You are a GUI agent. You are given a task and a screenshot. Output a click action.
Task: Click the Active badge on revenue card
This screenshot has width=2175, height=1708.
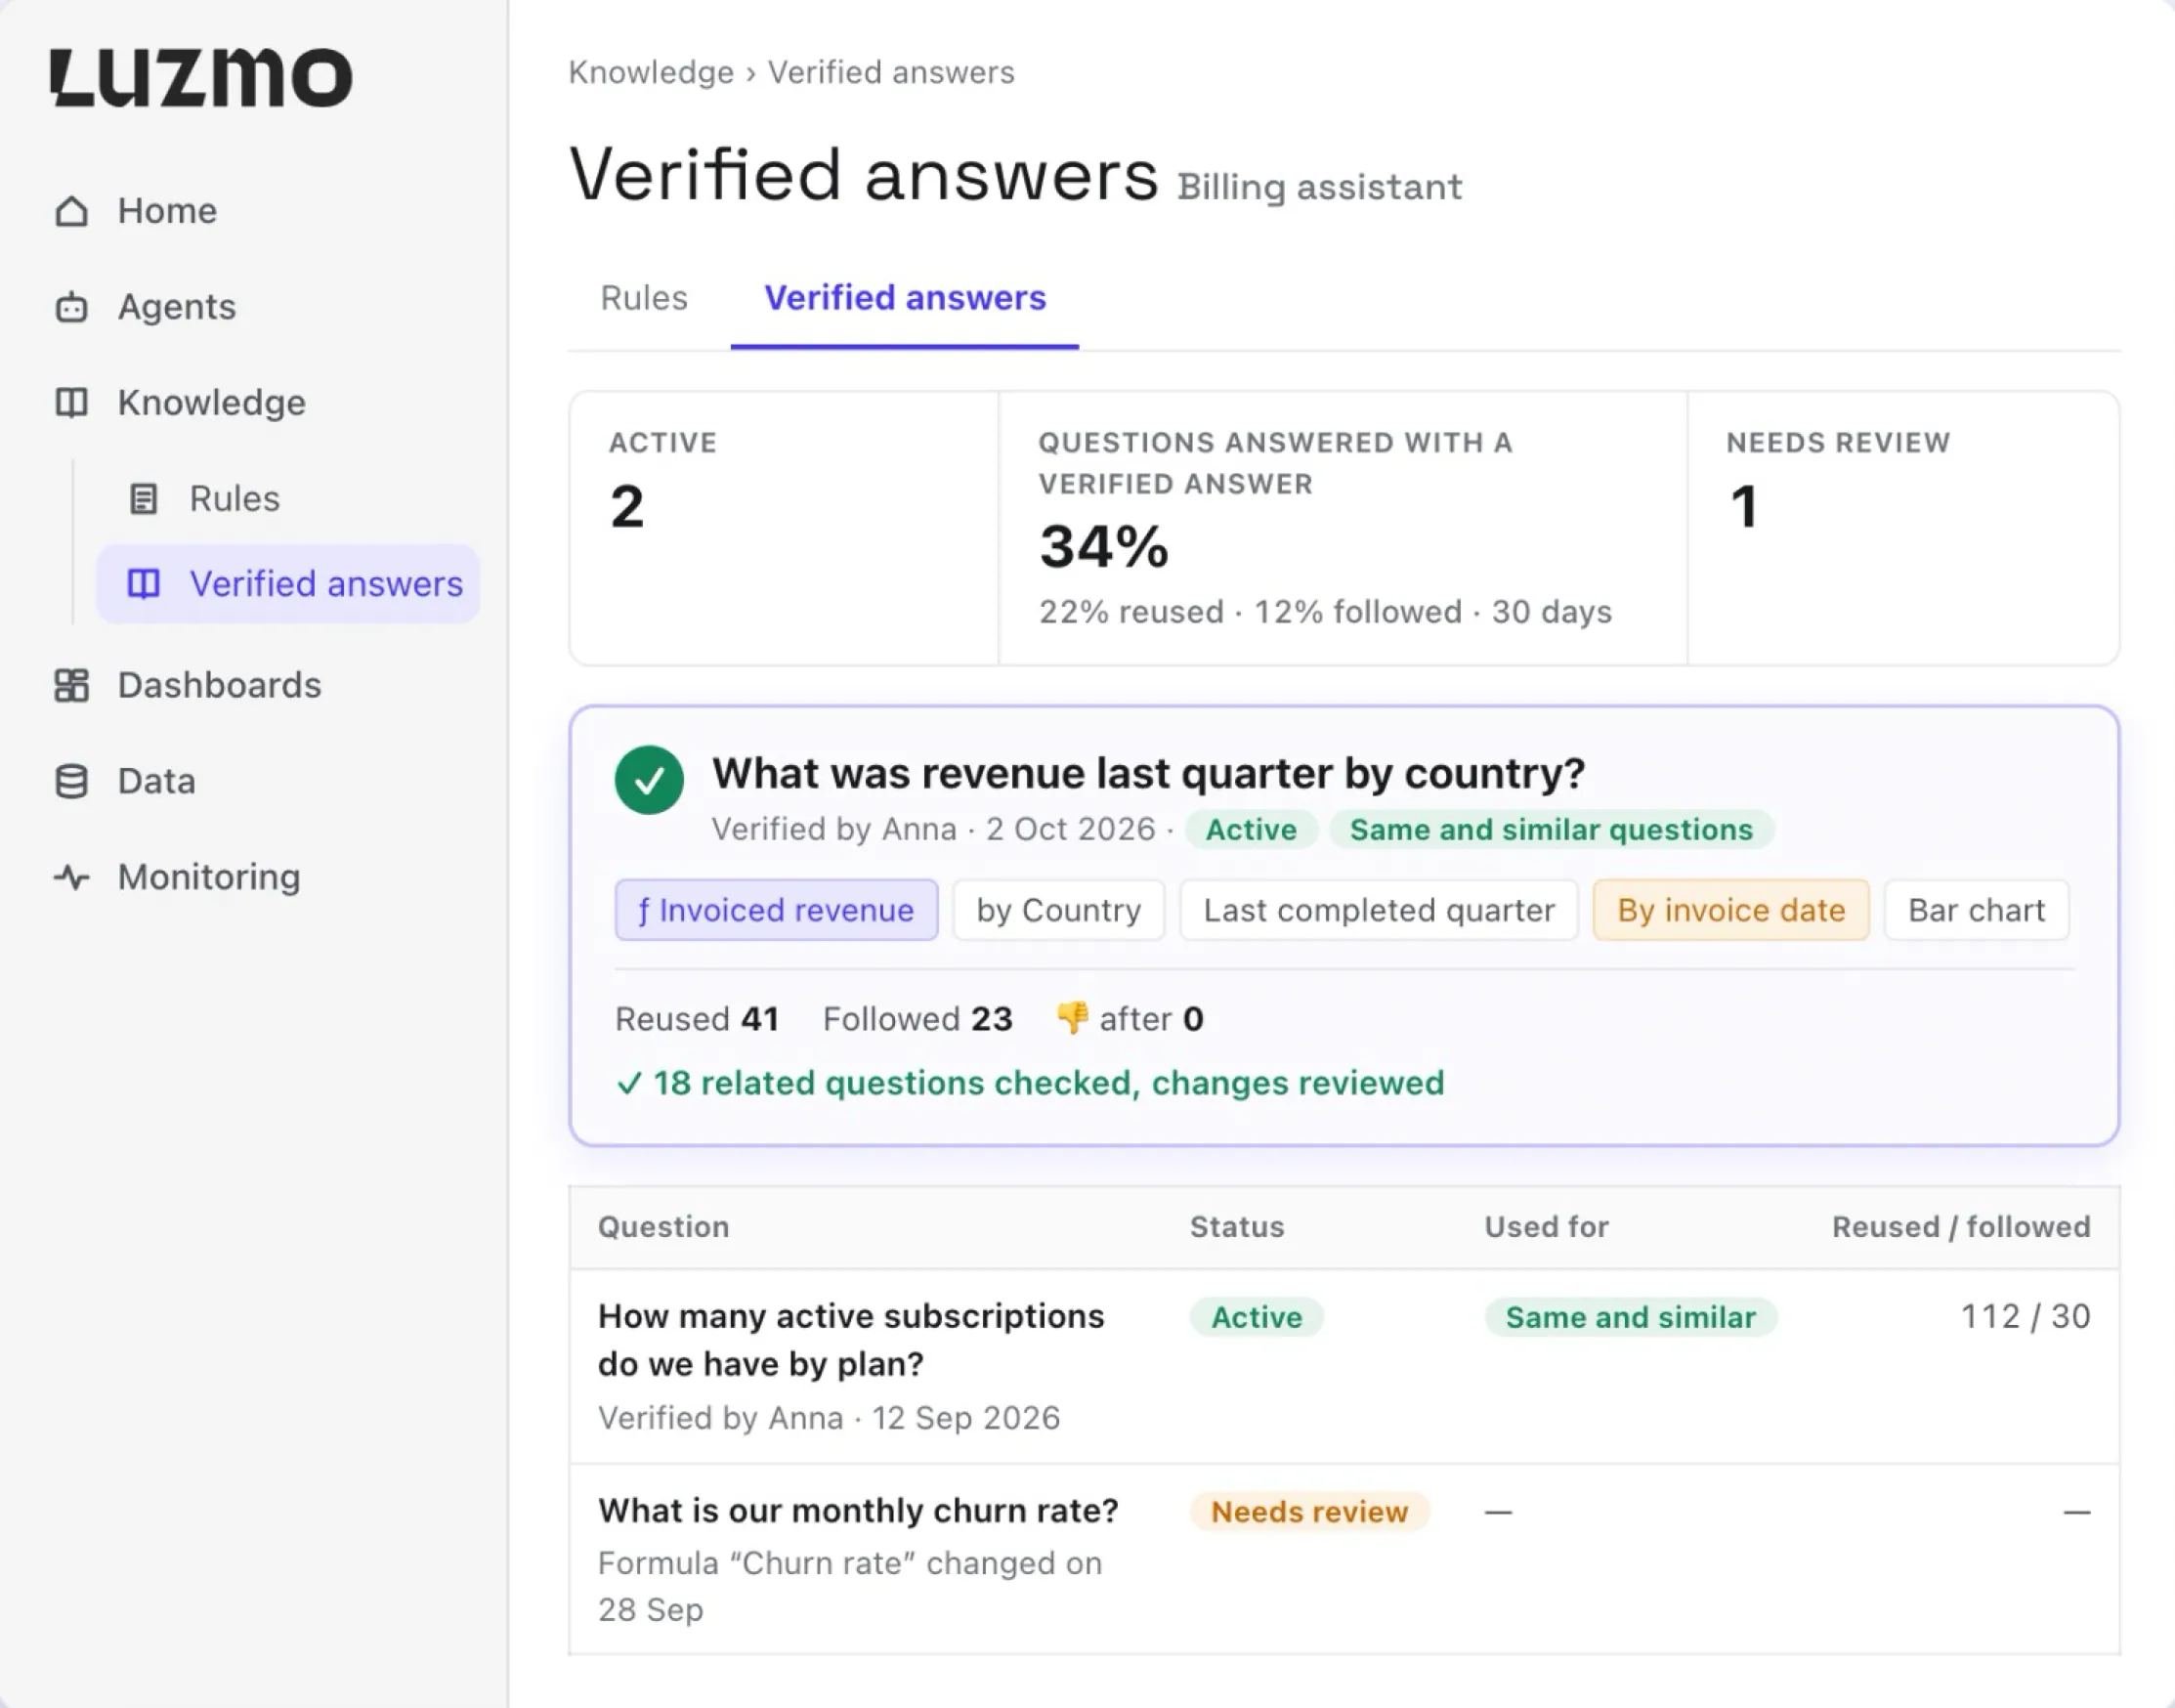point(1251,829)
